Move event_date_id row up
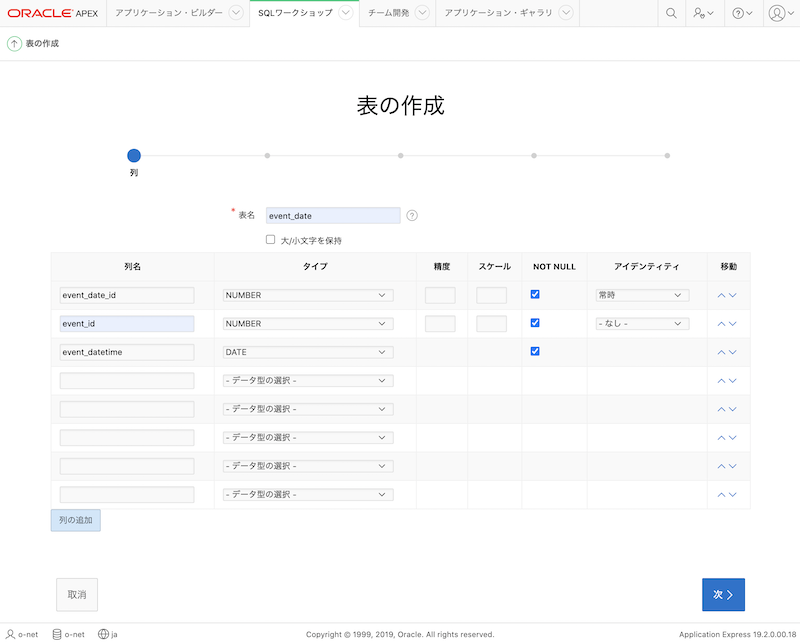 (721, 295)
